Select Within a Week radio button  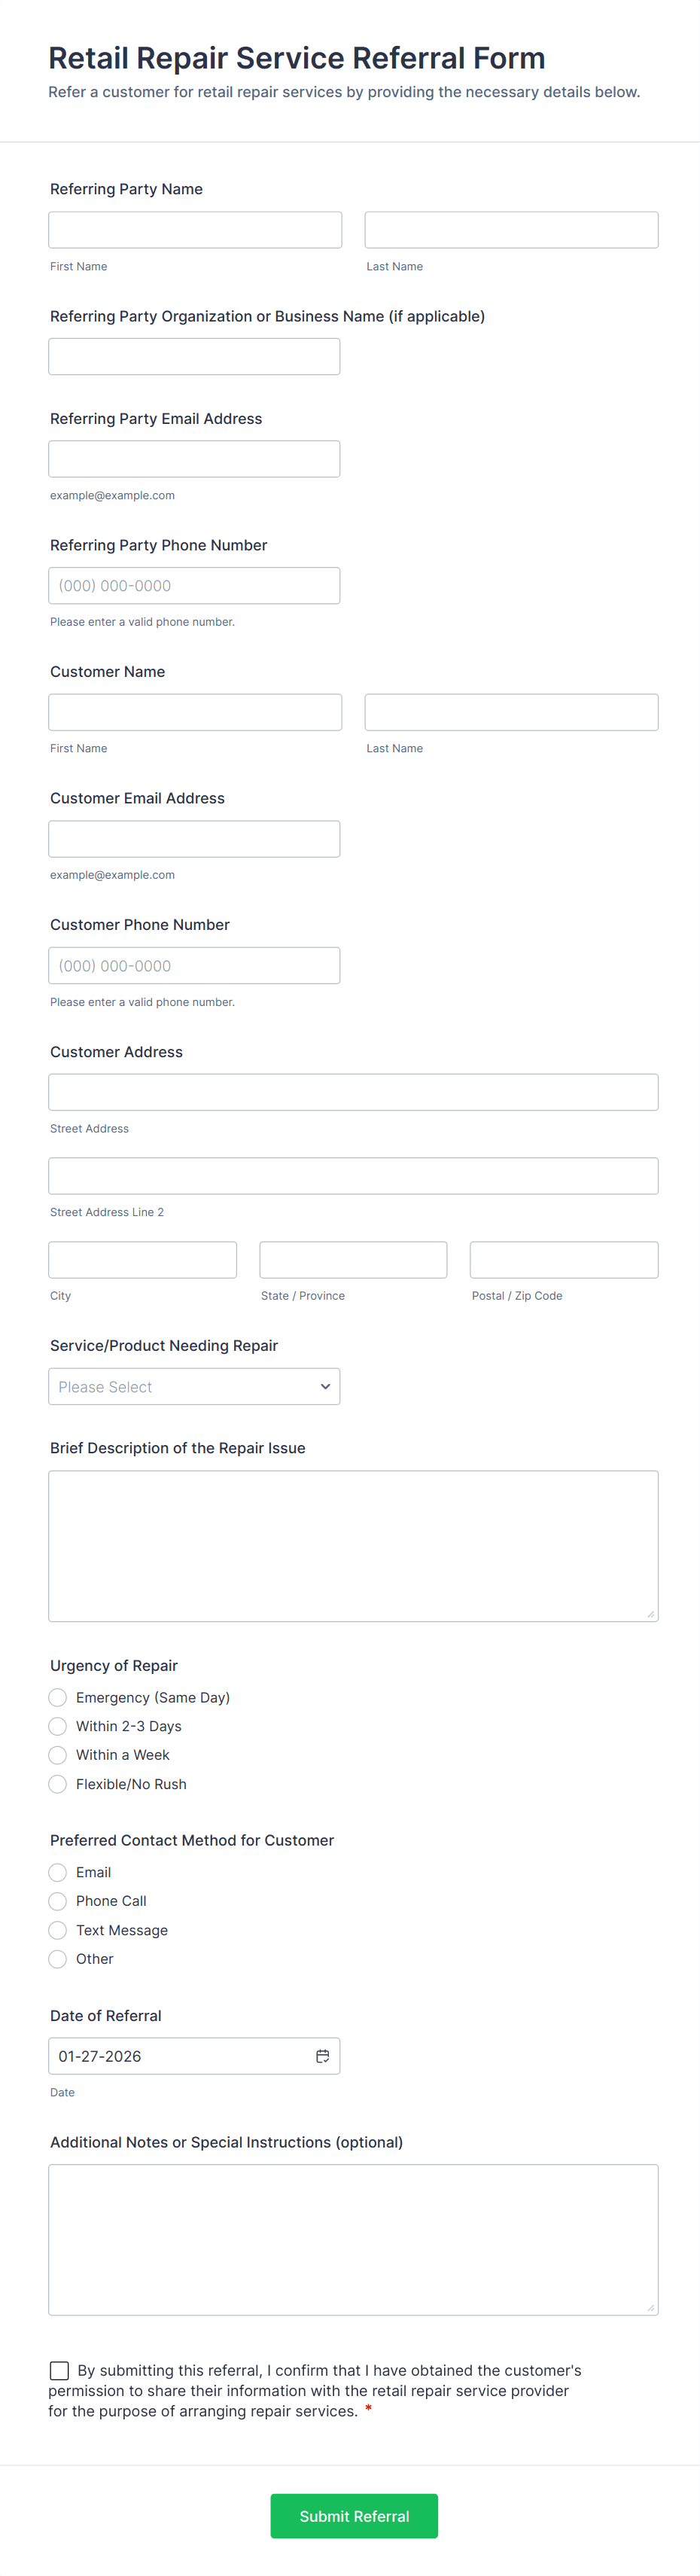pyautogui.click(x=58, y=1755)
